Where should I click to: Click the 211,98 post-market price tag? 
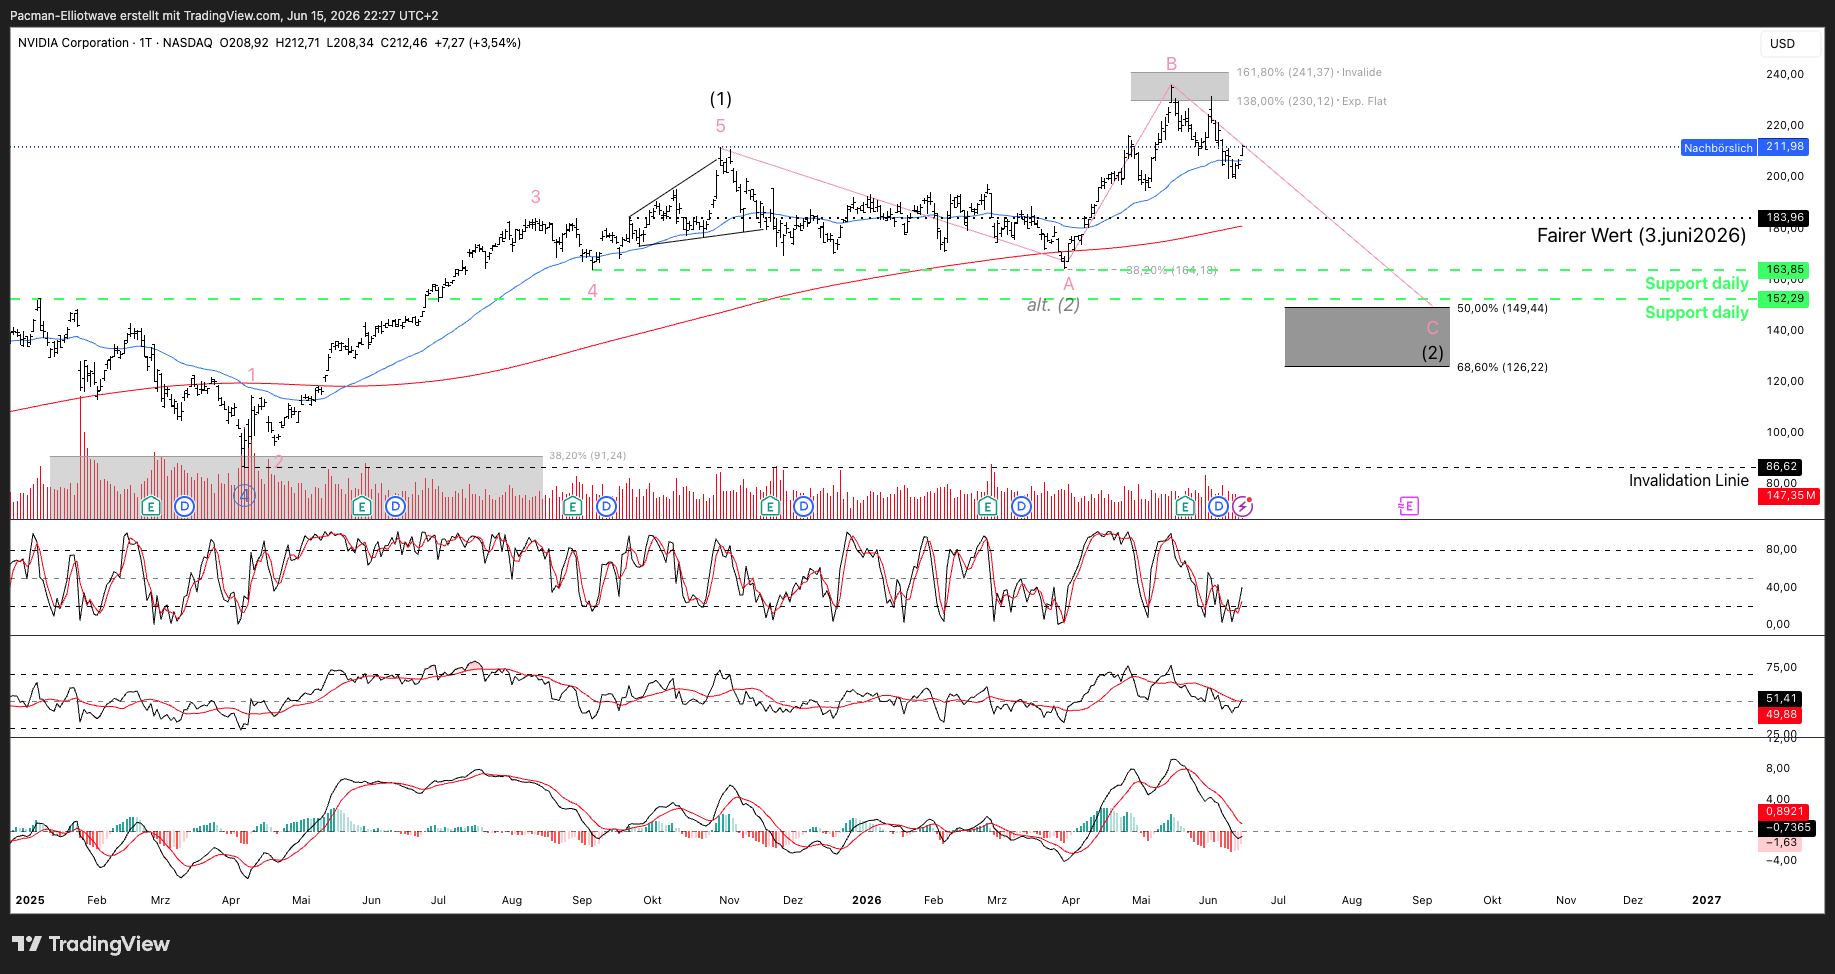pos(1785,147)
